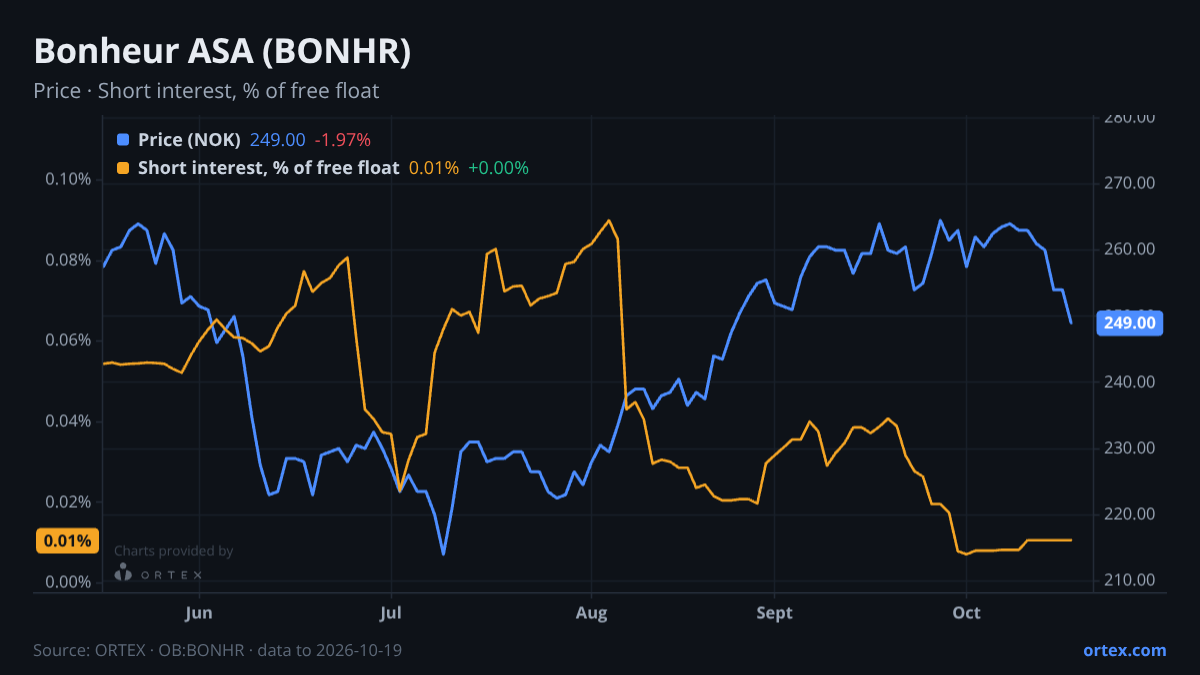Click the 0.08% left axis label
1200x675 pixels.
click(x=68, y=260)
